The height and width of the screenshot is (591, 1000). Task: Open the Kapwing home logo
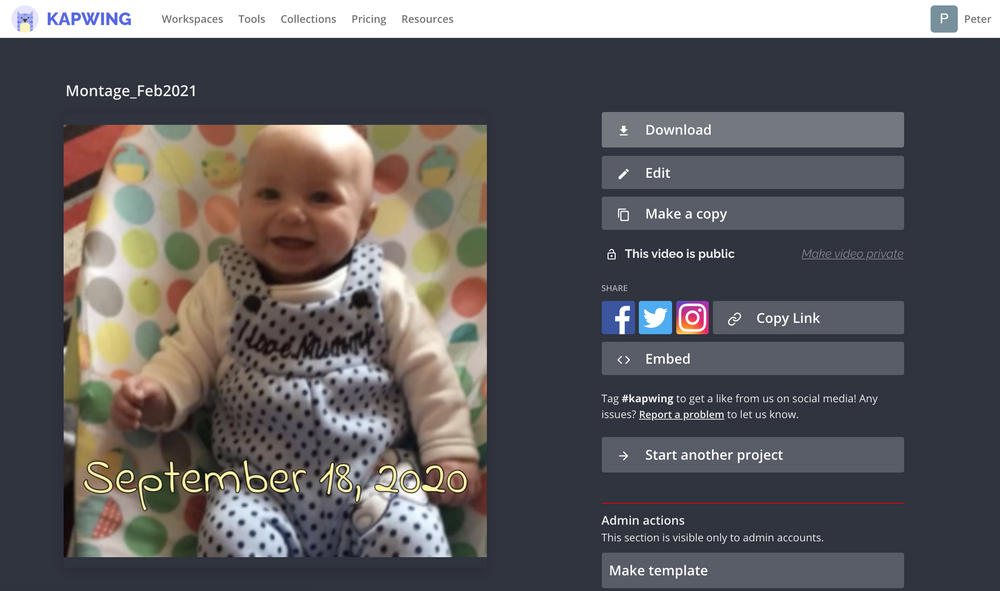pyautogui.click(x=70, y=18)
